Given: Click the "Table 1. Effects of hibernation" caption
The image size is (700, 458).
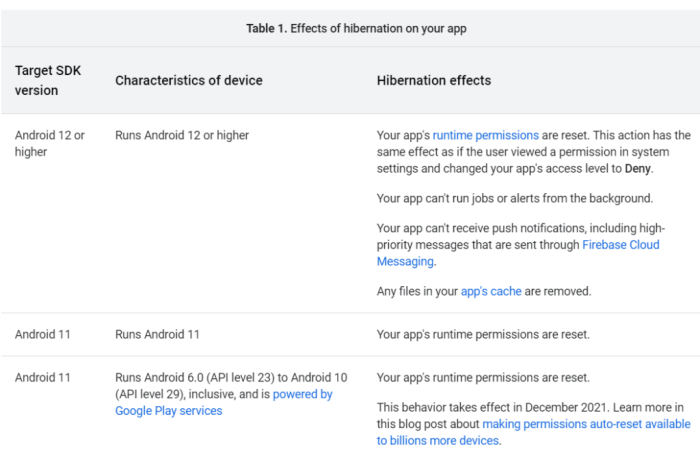Looking at the screenshot, I should click(356, 28).
